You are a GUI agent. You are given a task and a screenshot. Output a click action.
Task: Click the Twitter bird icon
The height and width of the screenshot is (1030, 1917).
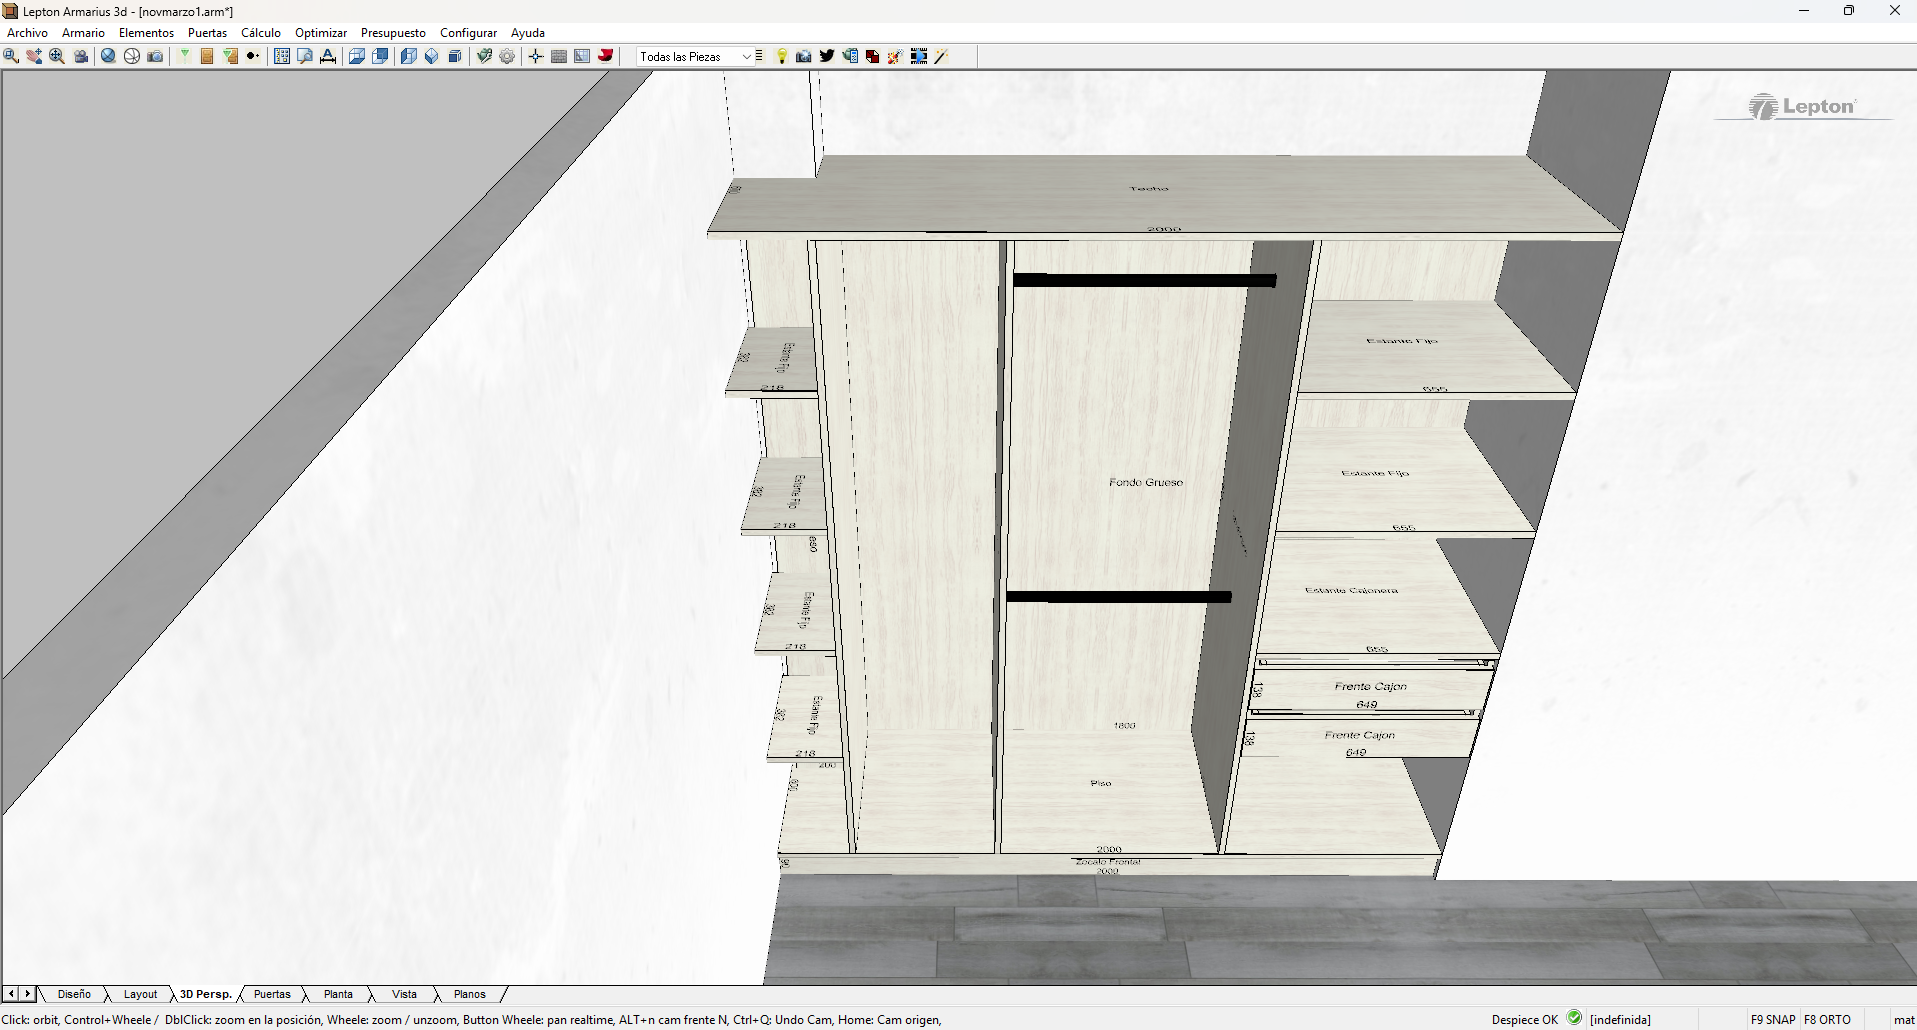827,56
